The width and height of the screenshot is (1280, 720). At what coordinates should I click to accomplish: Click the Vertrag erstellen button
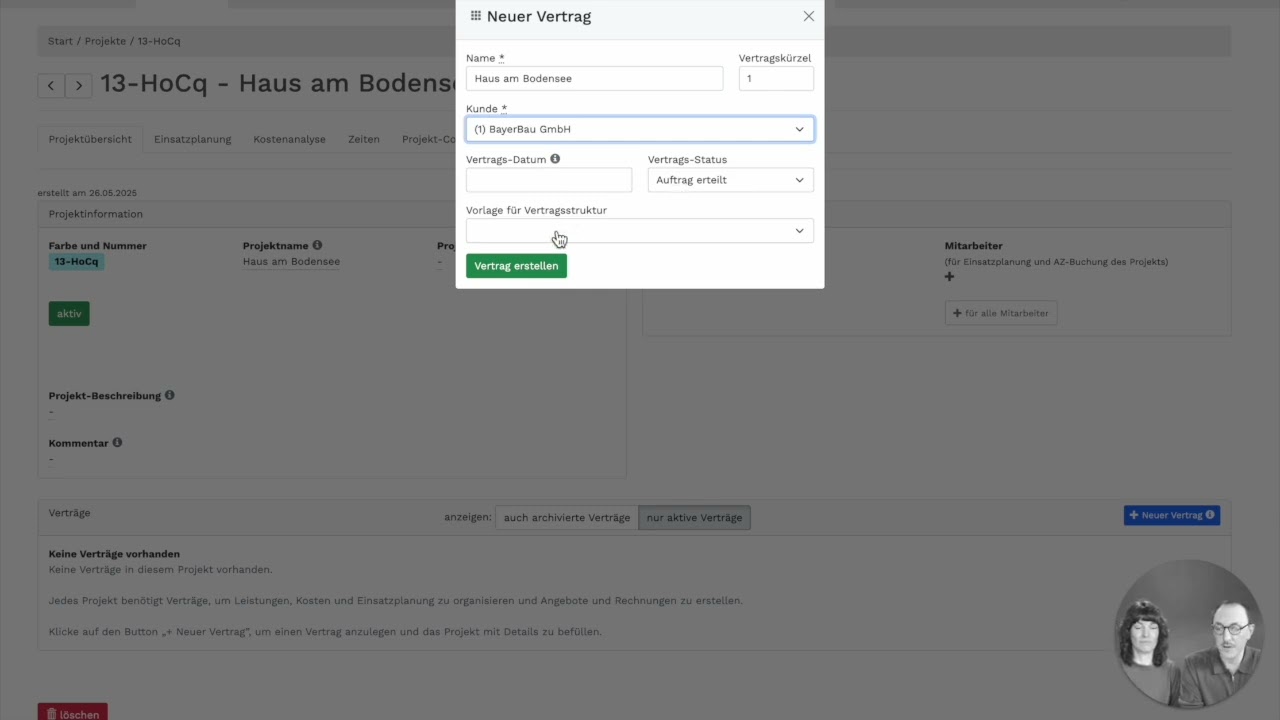click(x=516, y=266)
